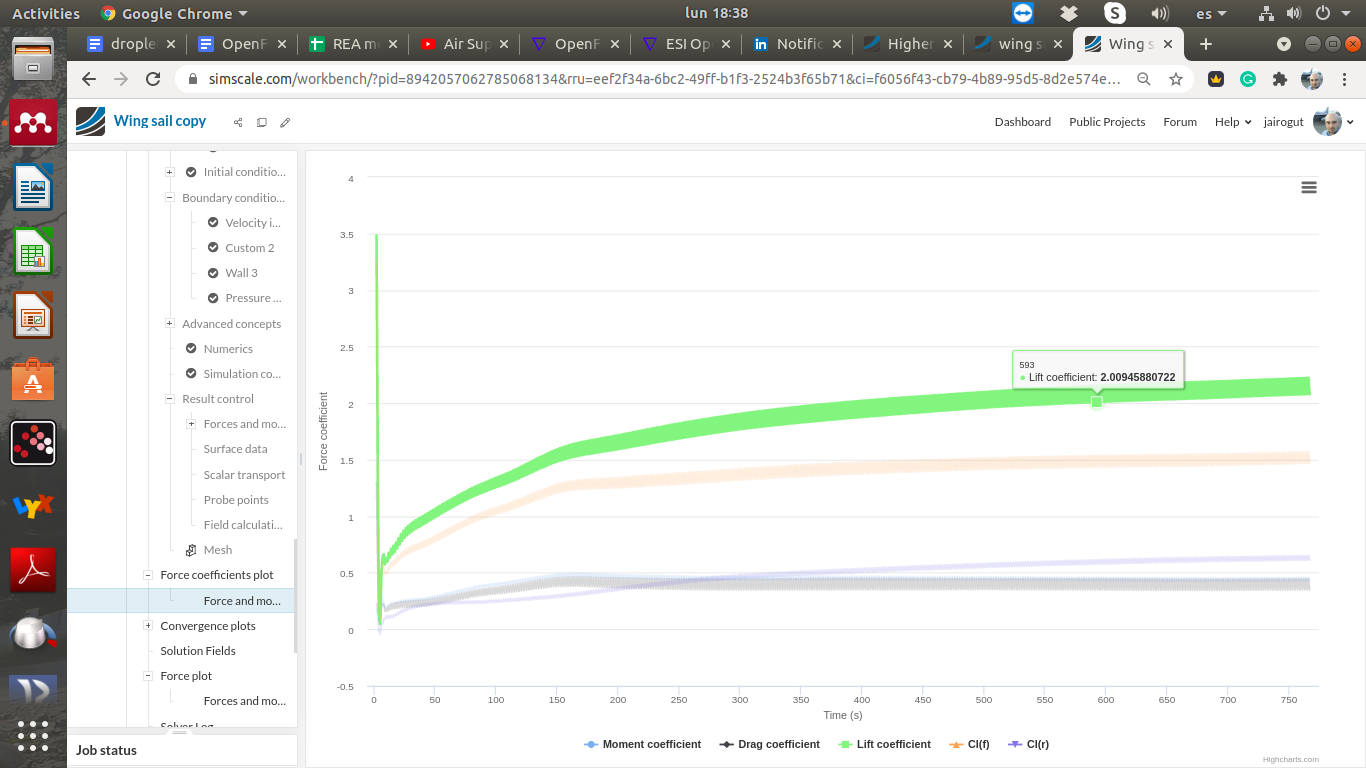Expand the Advanced concepts tree node
1366x768 pixels.
pos(170,323)
